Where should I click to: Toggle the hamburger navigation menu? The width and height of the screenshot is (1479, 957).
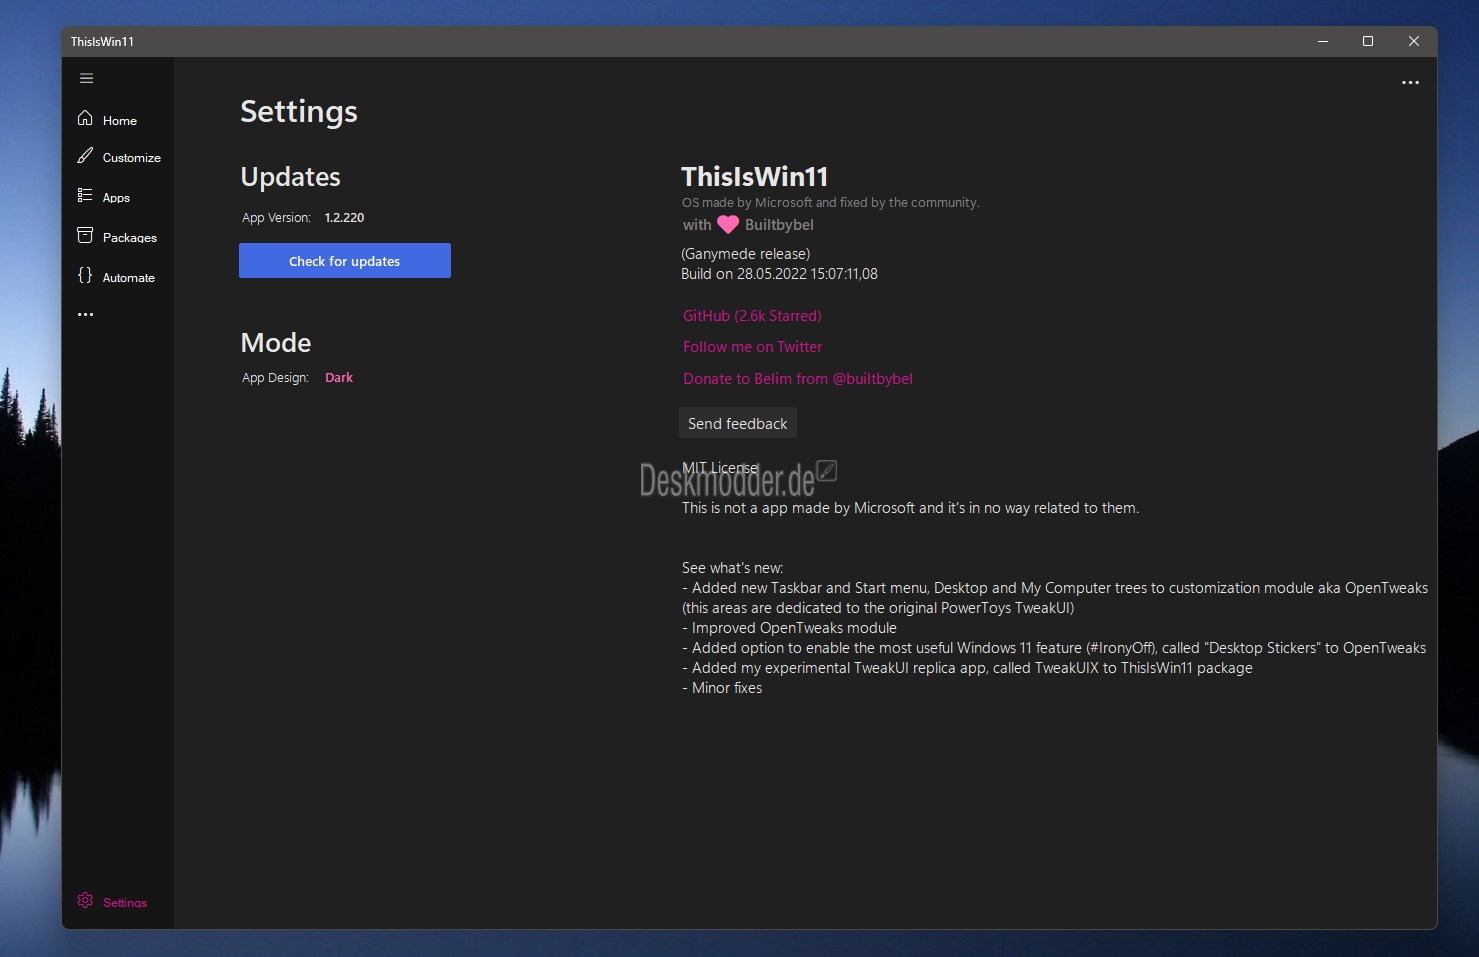pyautogui.click(x=86, y=78)
